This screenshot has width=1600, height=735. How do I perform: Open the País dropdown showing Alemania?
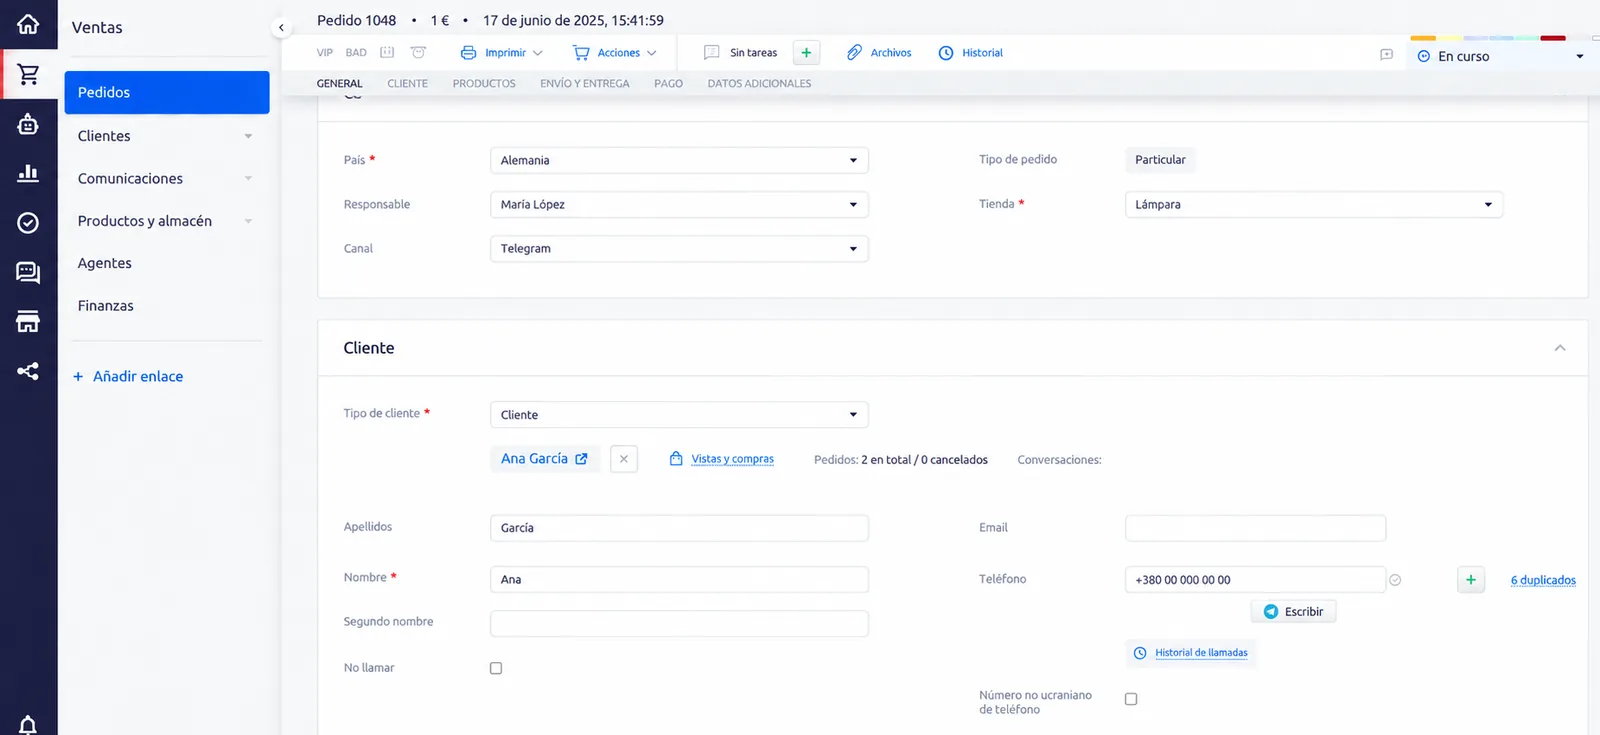(679, 160)
